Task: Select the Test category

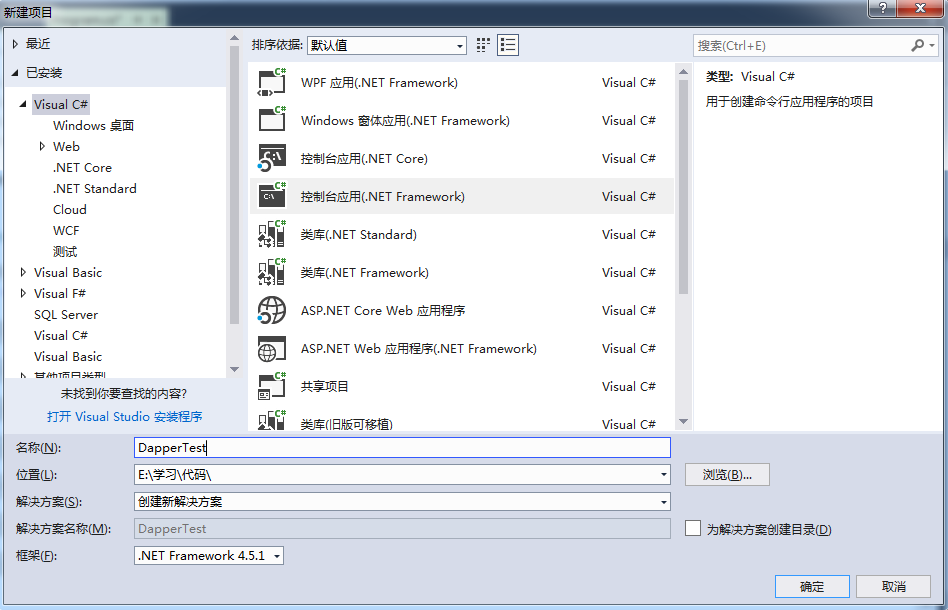Action: point(65,251)
